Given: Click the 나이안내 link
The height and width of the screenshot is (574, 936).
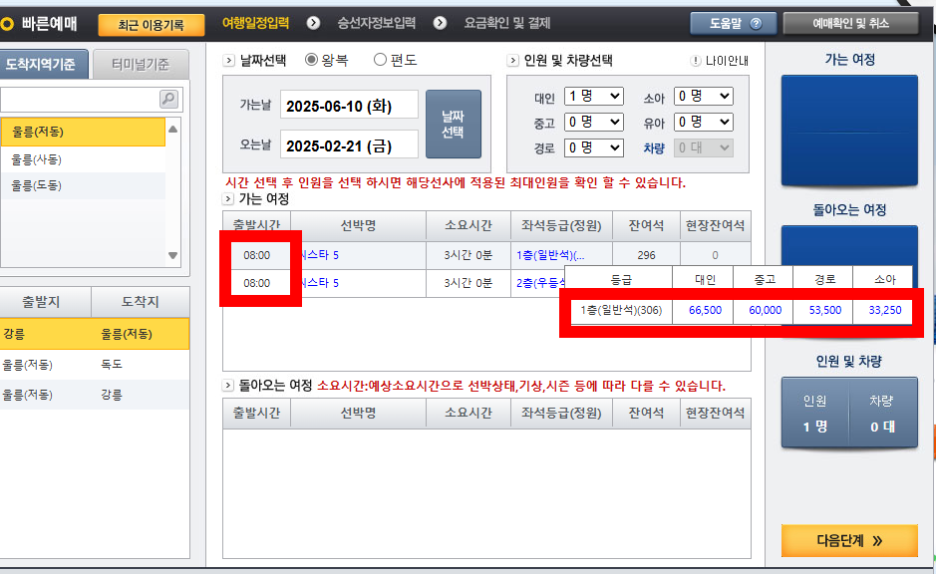Looking at the screenshot, I should tap(726, 61).
